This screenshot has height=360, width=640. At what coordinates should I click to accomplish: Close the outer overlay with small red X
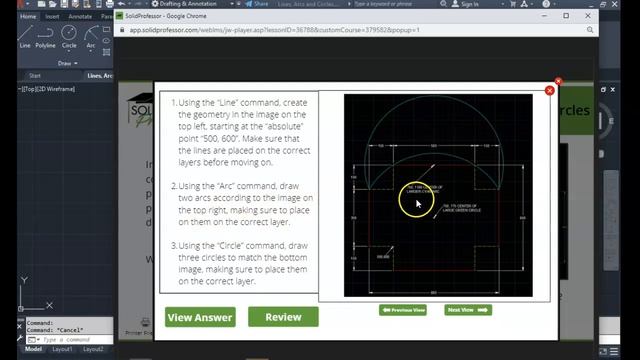(558, 81)
